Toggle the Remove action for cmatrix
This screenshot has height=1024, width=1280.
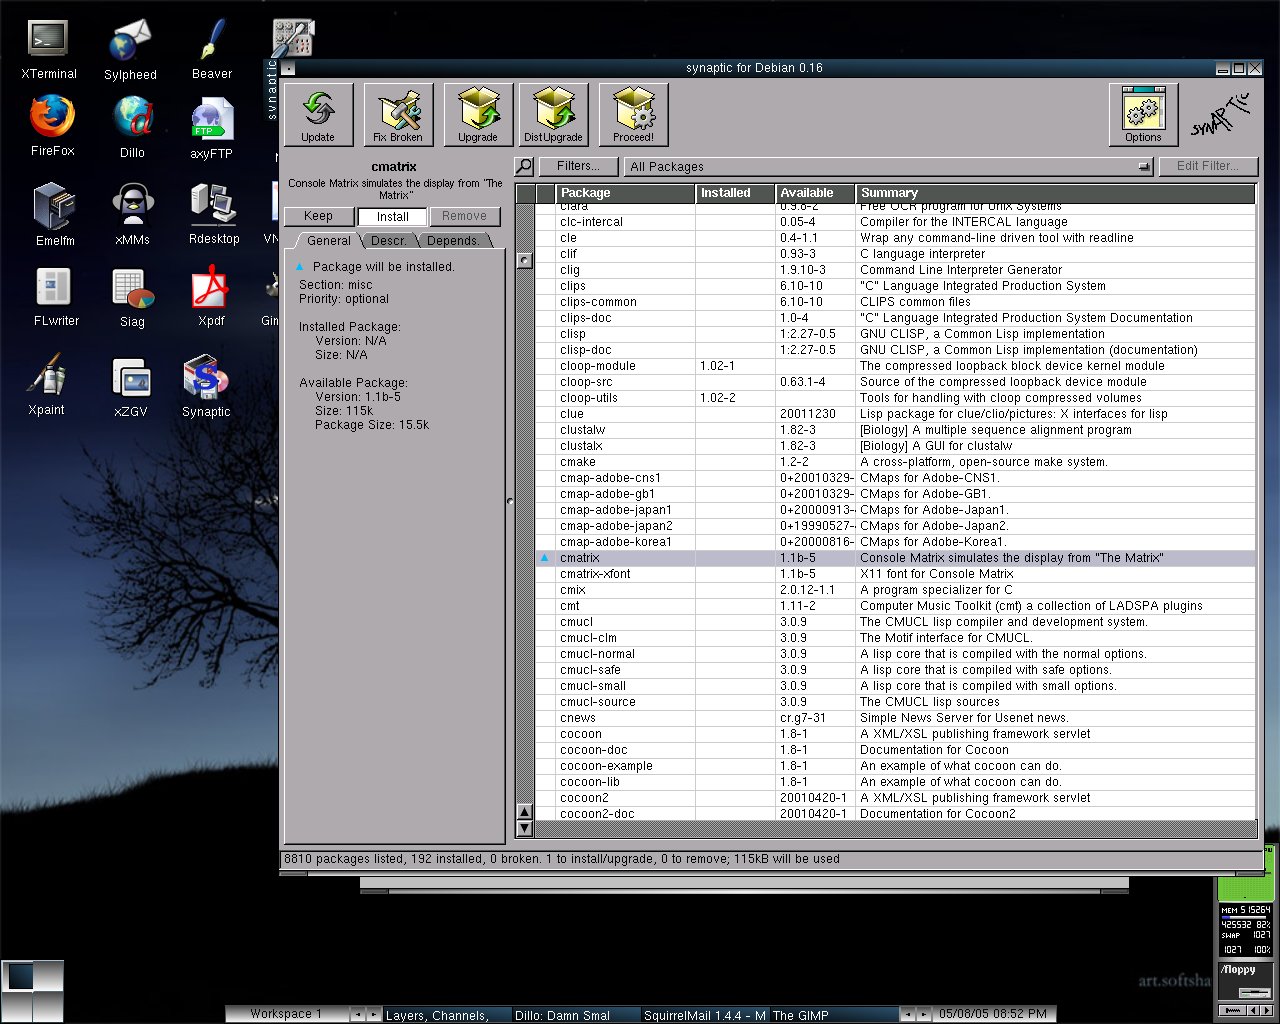point(464,216)
